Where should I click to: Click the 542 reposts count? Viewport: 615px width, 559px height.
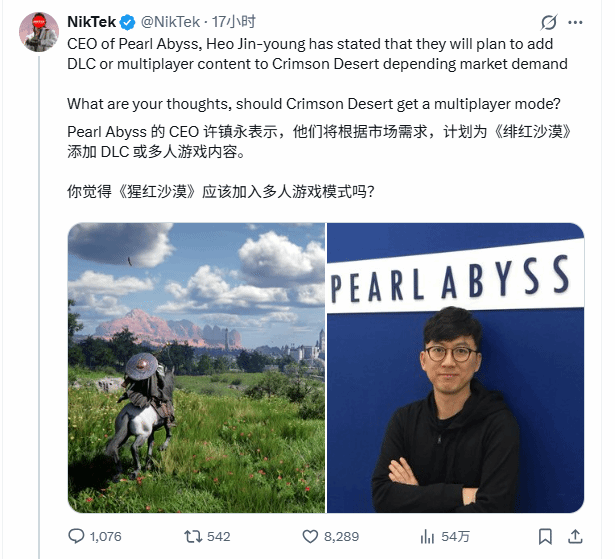tap(218, 536)
